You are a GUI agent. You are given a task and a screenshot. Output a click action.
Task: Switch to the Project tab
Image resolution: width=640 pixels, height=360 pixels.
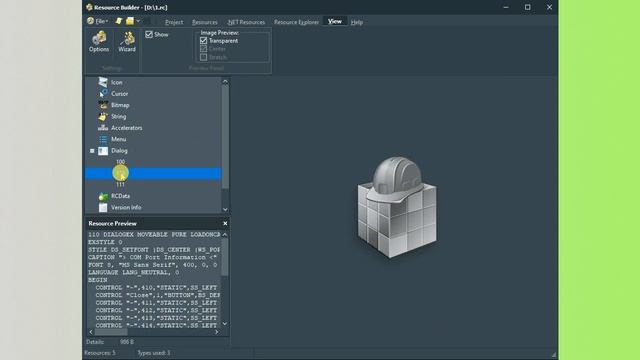pos(174,22)
